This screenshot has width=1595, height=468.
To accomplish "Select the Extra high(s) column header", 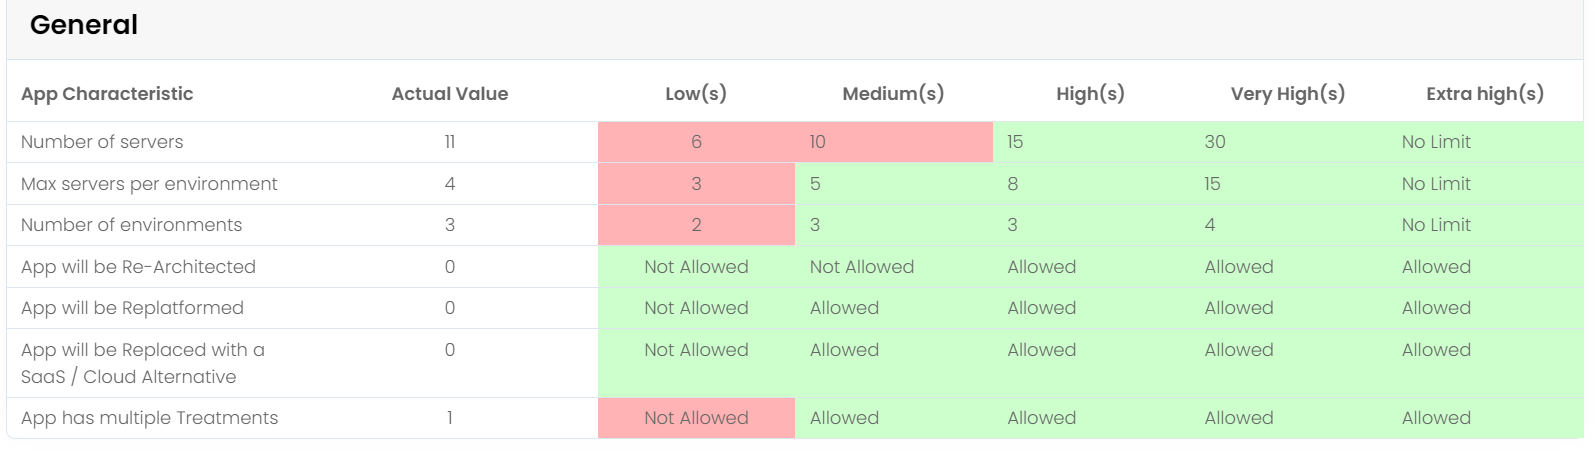I will (1485, 94).
